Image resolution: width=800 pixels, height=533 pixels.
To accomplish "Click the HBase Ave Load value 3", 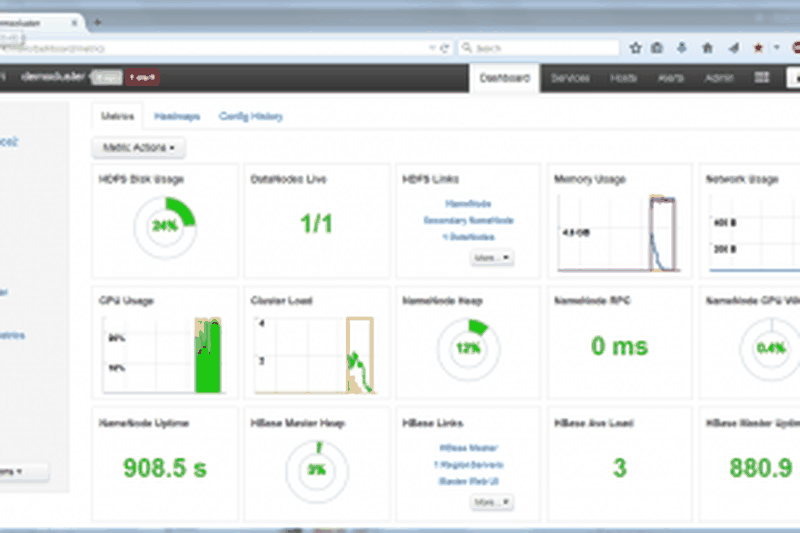I will pyautogui.click(x=619, y=468).
